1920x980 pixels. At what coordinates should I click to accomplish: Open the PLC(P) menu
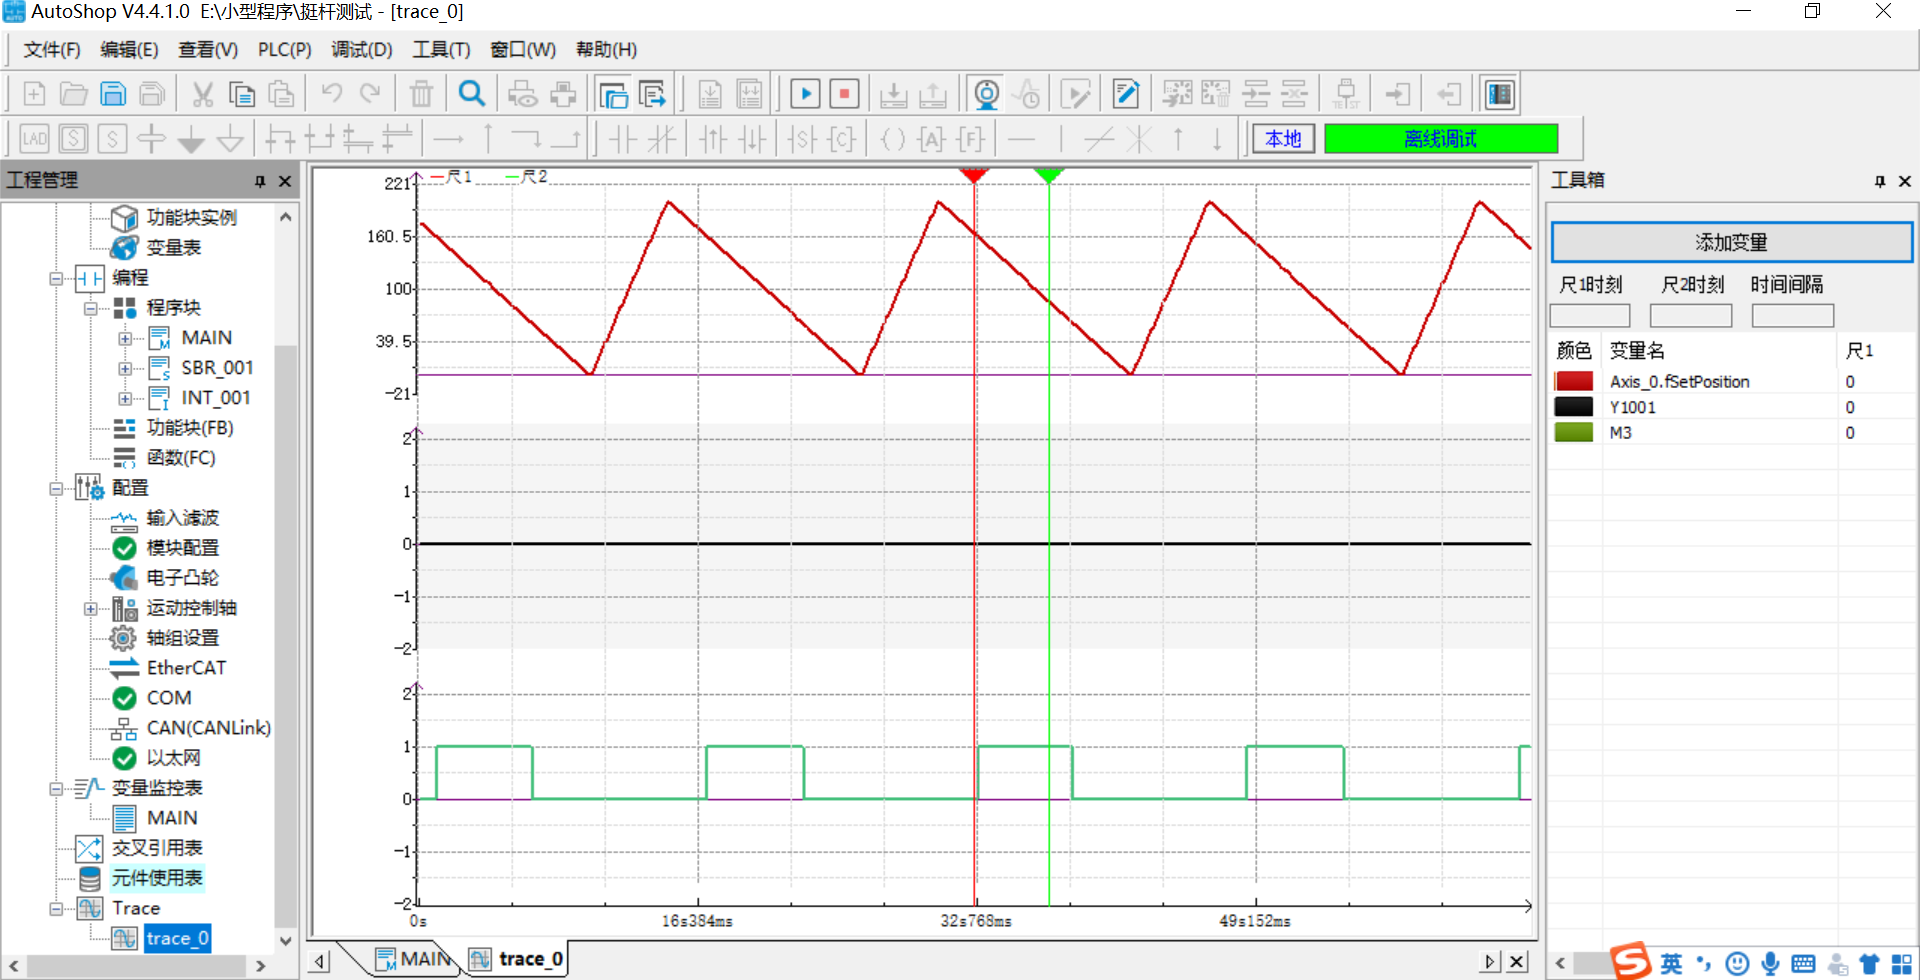click(285, 50)
